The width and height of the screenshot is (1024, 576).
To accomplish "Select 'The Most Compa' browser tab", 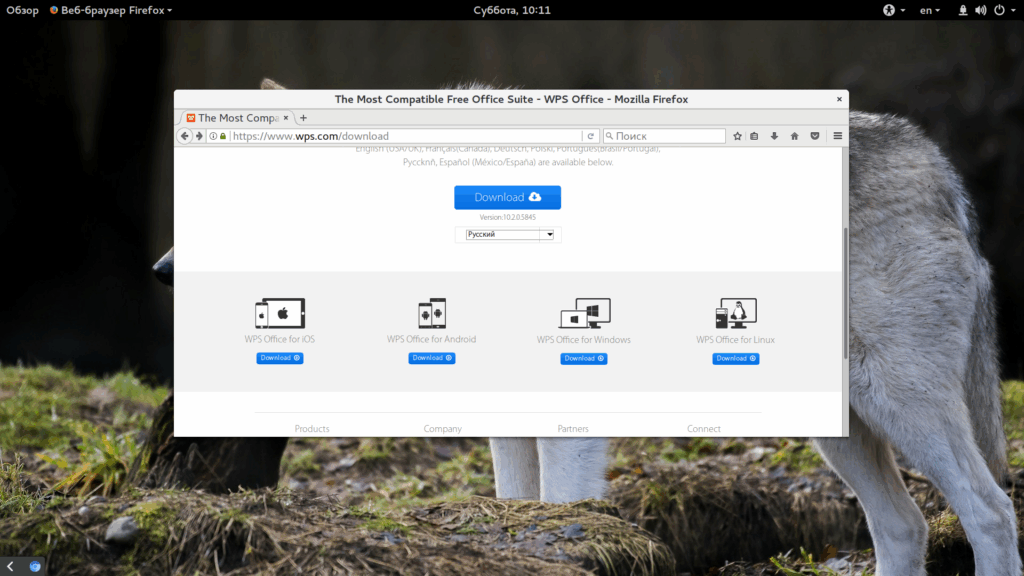I will pos(237,118).
